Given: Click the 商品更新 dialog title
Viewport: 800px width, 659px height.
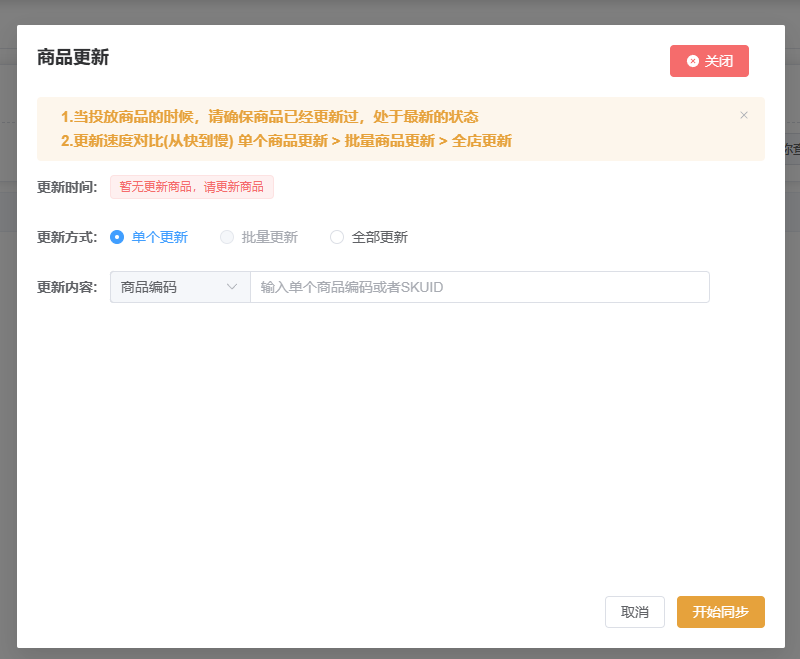Looking at the screenshot, I should [73, 57].
